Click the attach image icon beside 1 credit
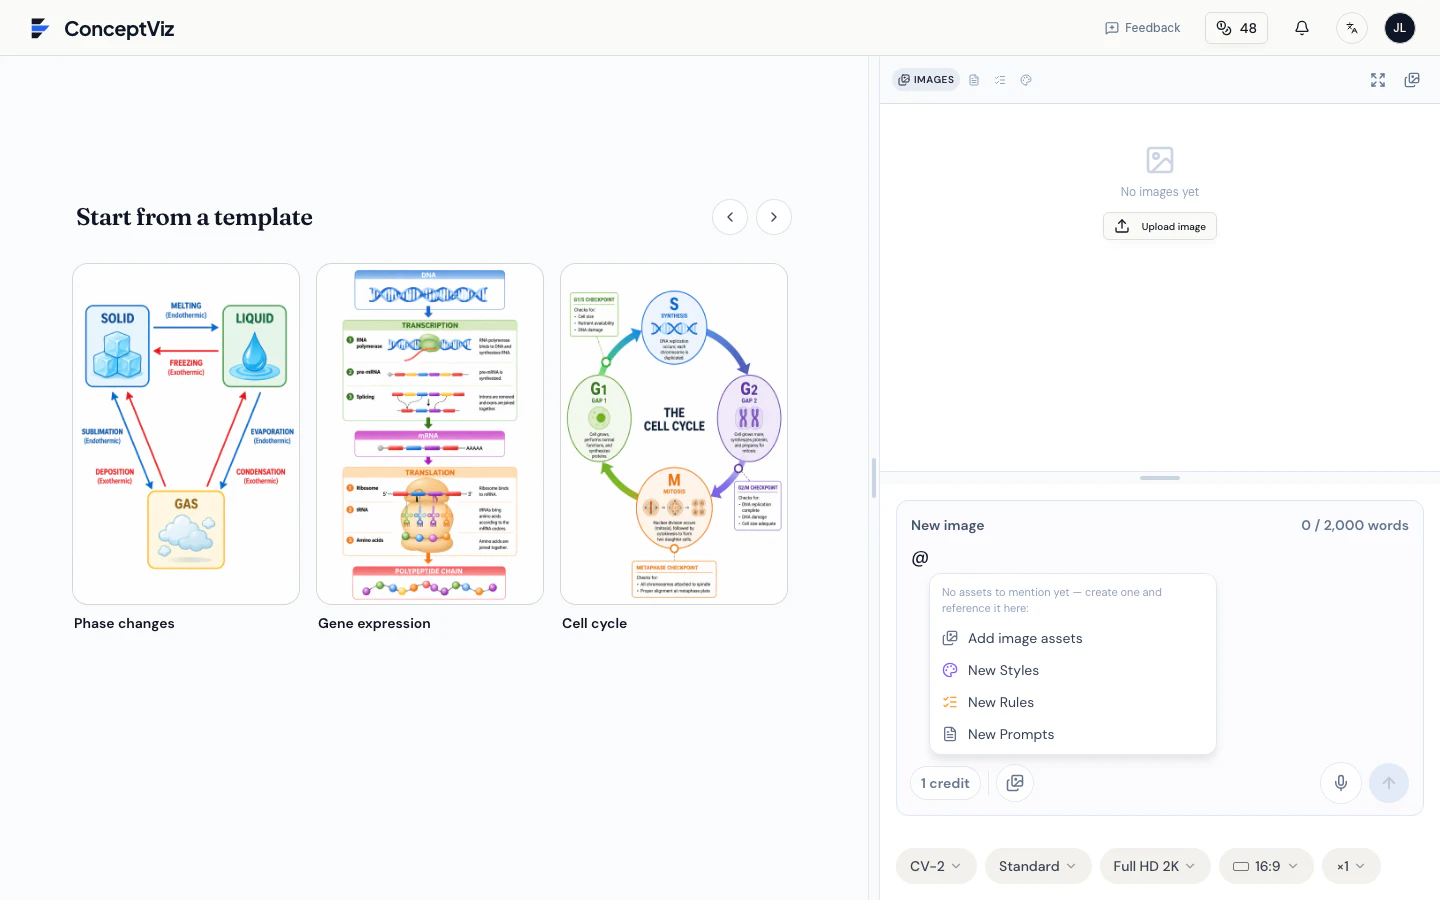This screenshot has height=900, width=1440. 1015,783
